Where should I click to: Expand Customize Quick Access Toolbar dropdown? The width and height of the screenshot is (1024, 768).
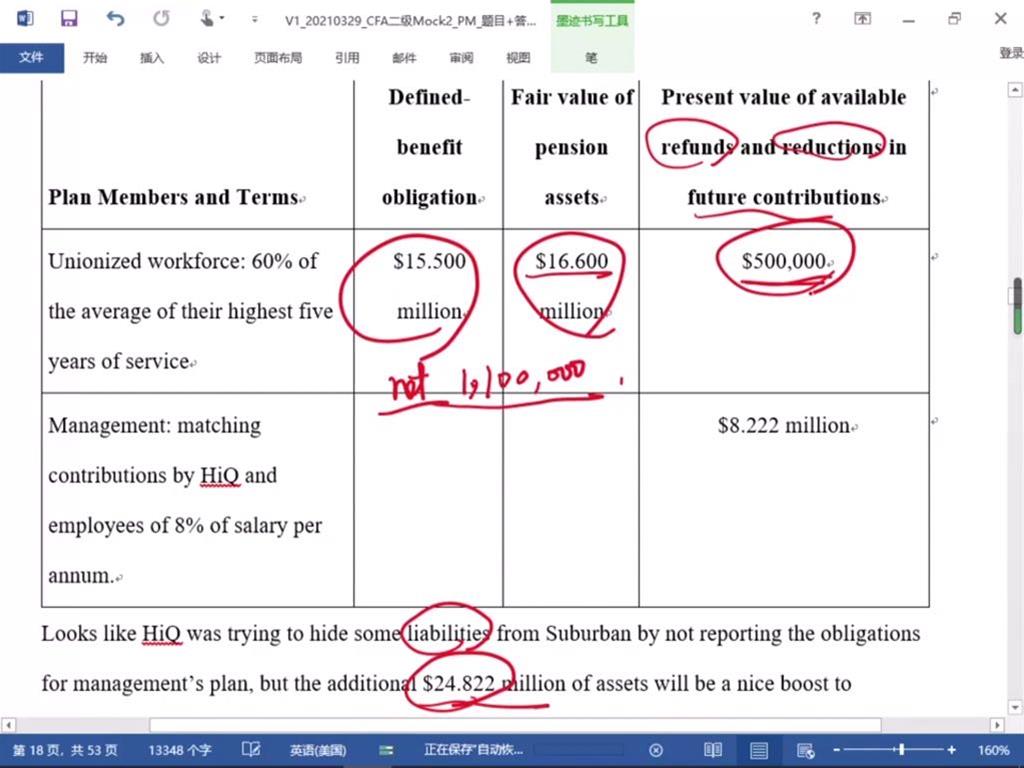point(255,19)
